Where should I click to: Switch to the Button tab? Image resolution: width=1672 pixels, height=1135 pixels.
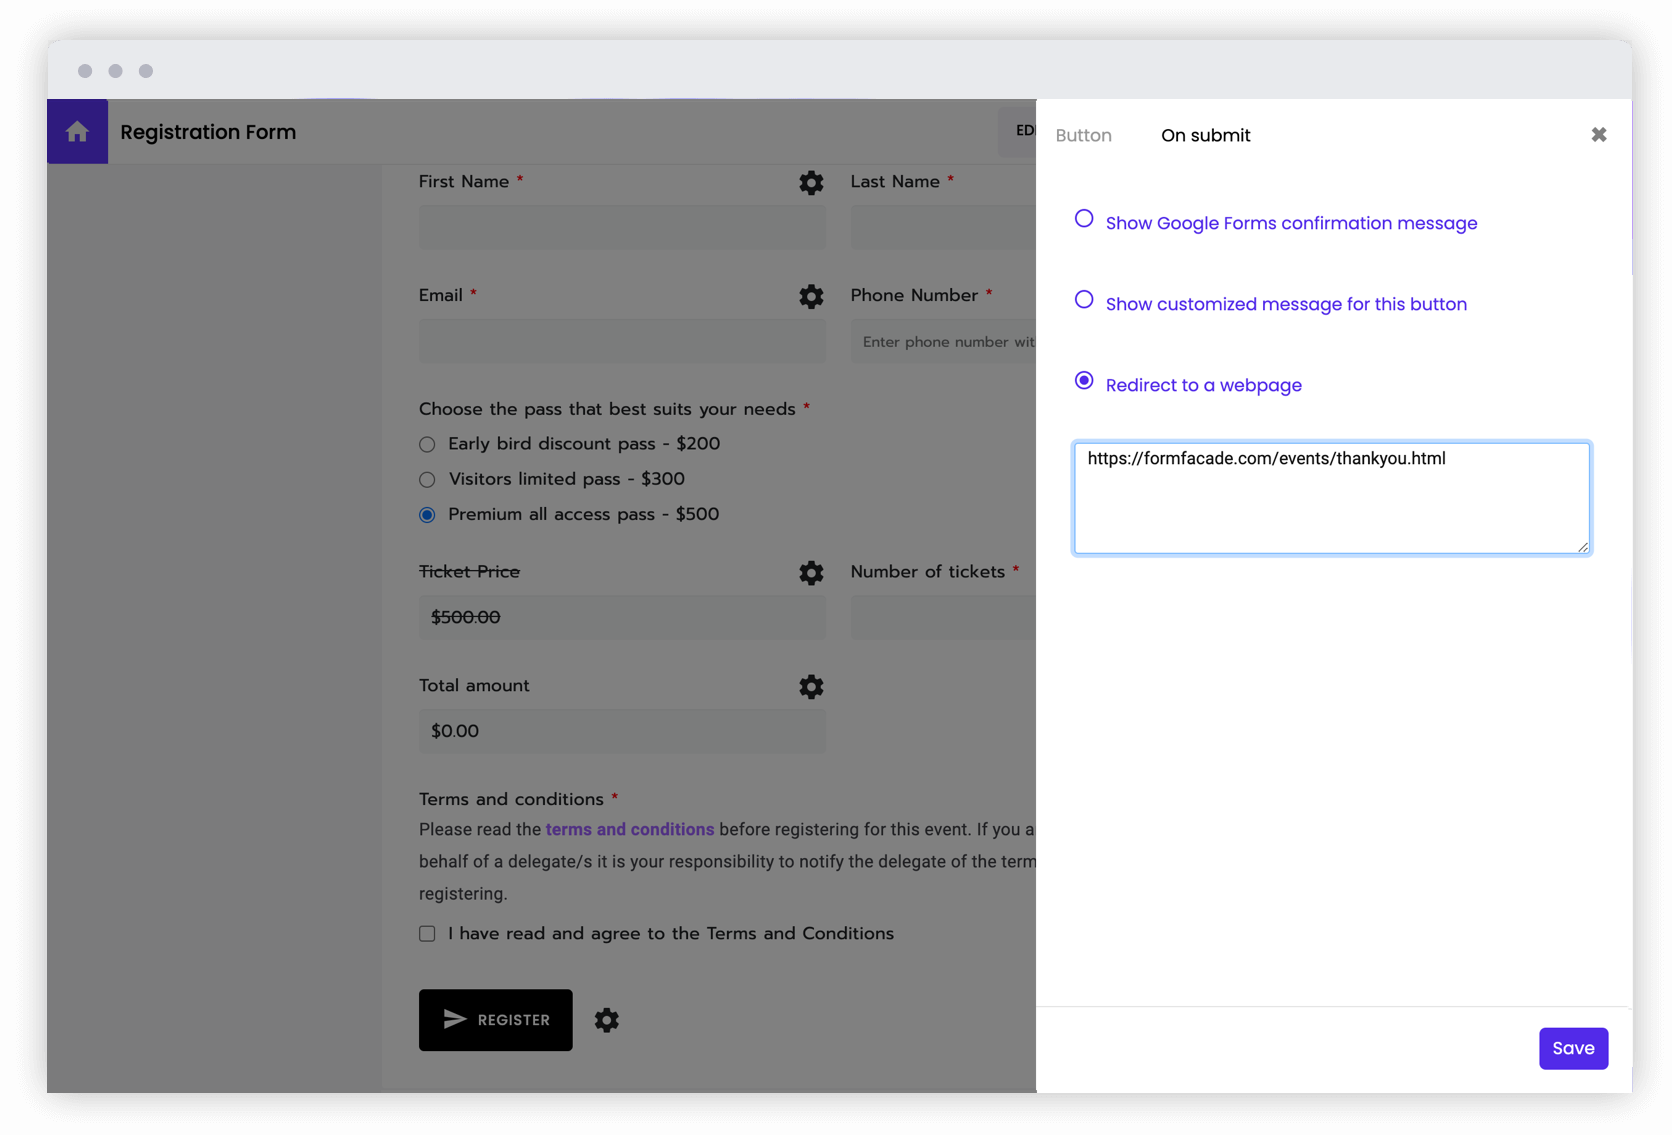pos(1084,135)
